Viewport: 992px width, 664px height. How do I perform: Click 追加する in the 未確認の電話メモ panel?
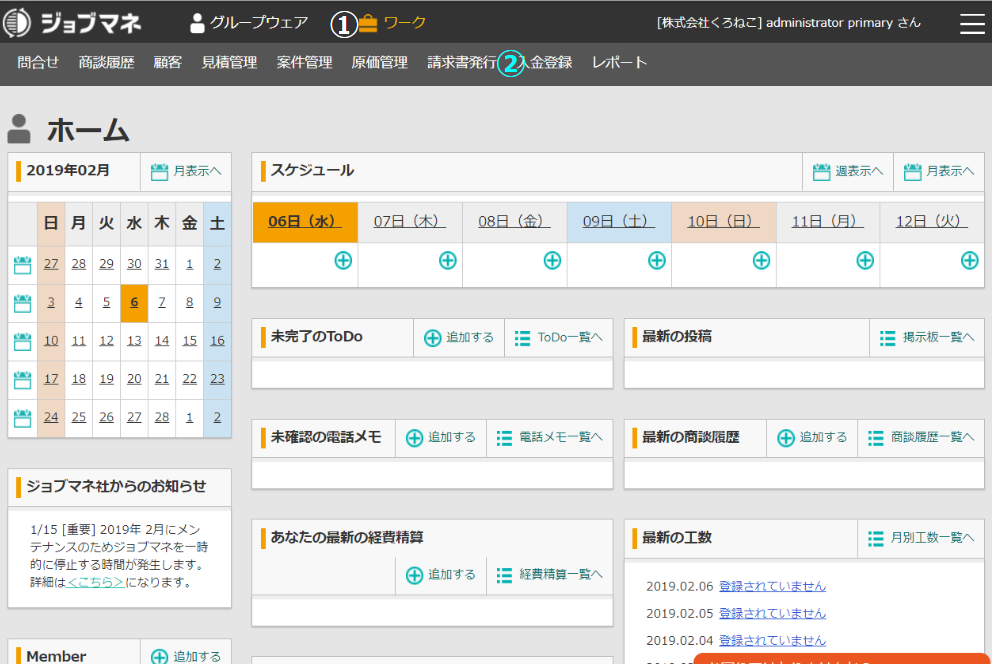point(441,438)
